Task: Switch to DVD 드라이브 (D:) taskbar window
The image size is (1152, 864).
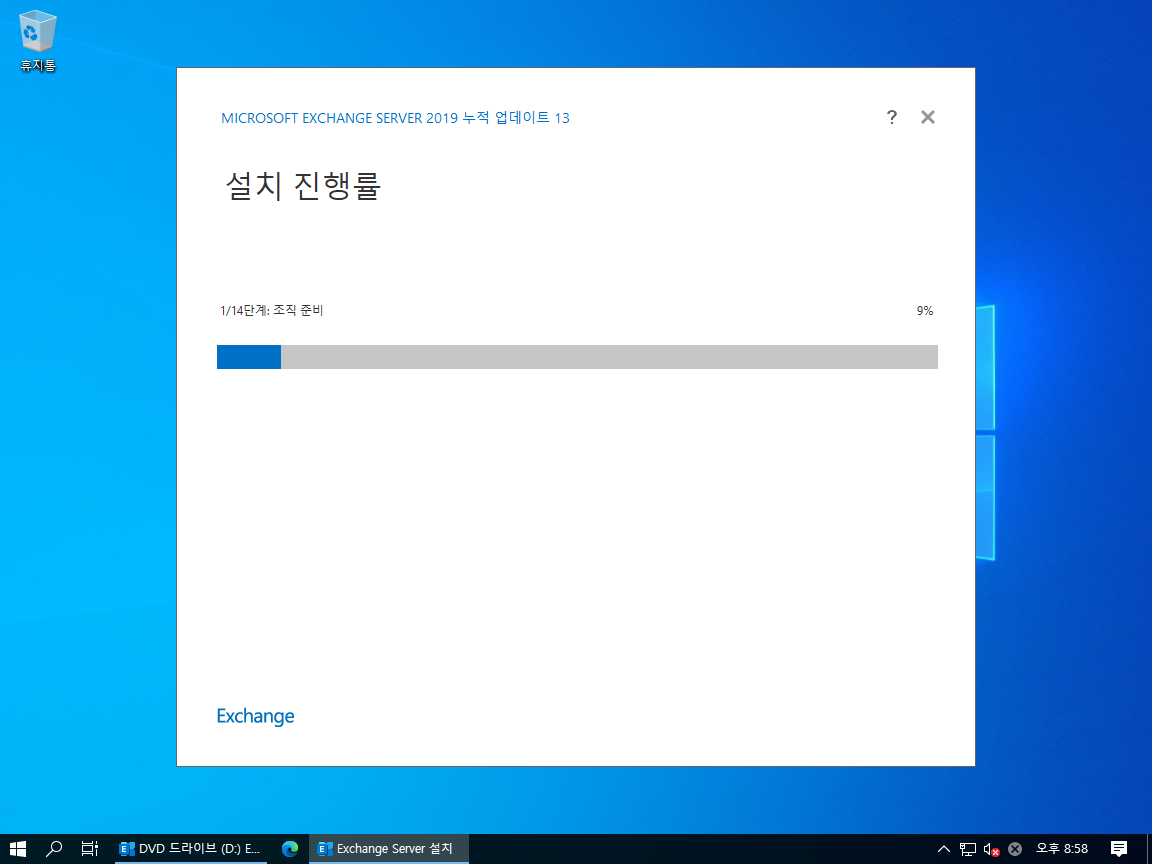Action: coord(191,849)
